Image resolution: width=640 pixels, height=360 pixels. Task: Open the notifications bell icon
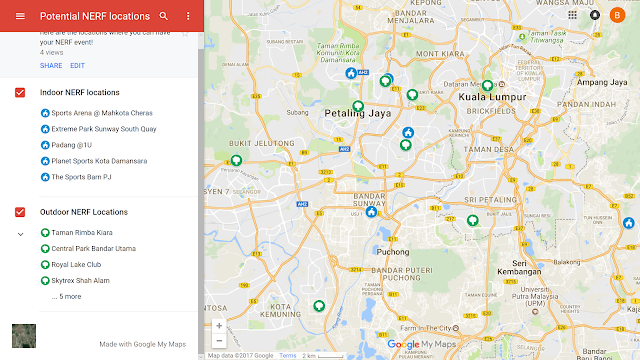595,15
